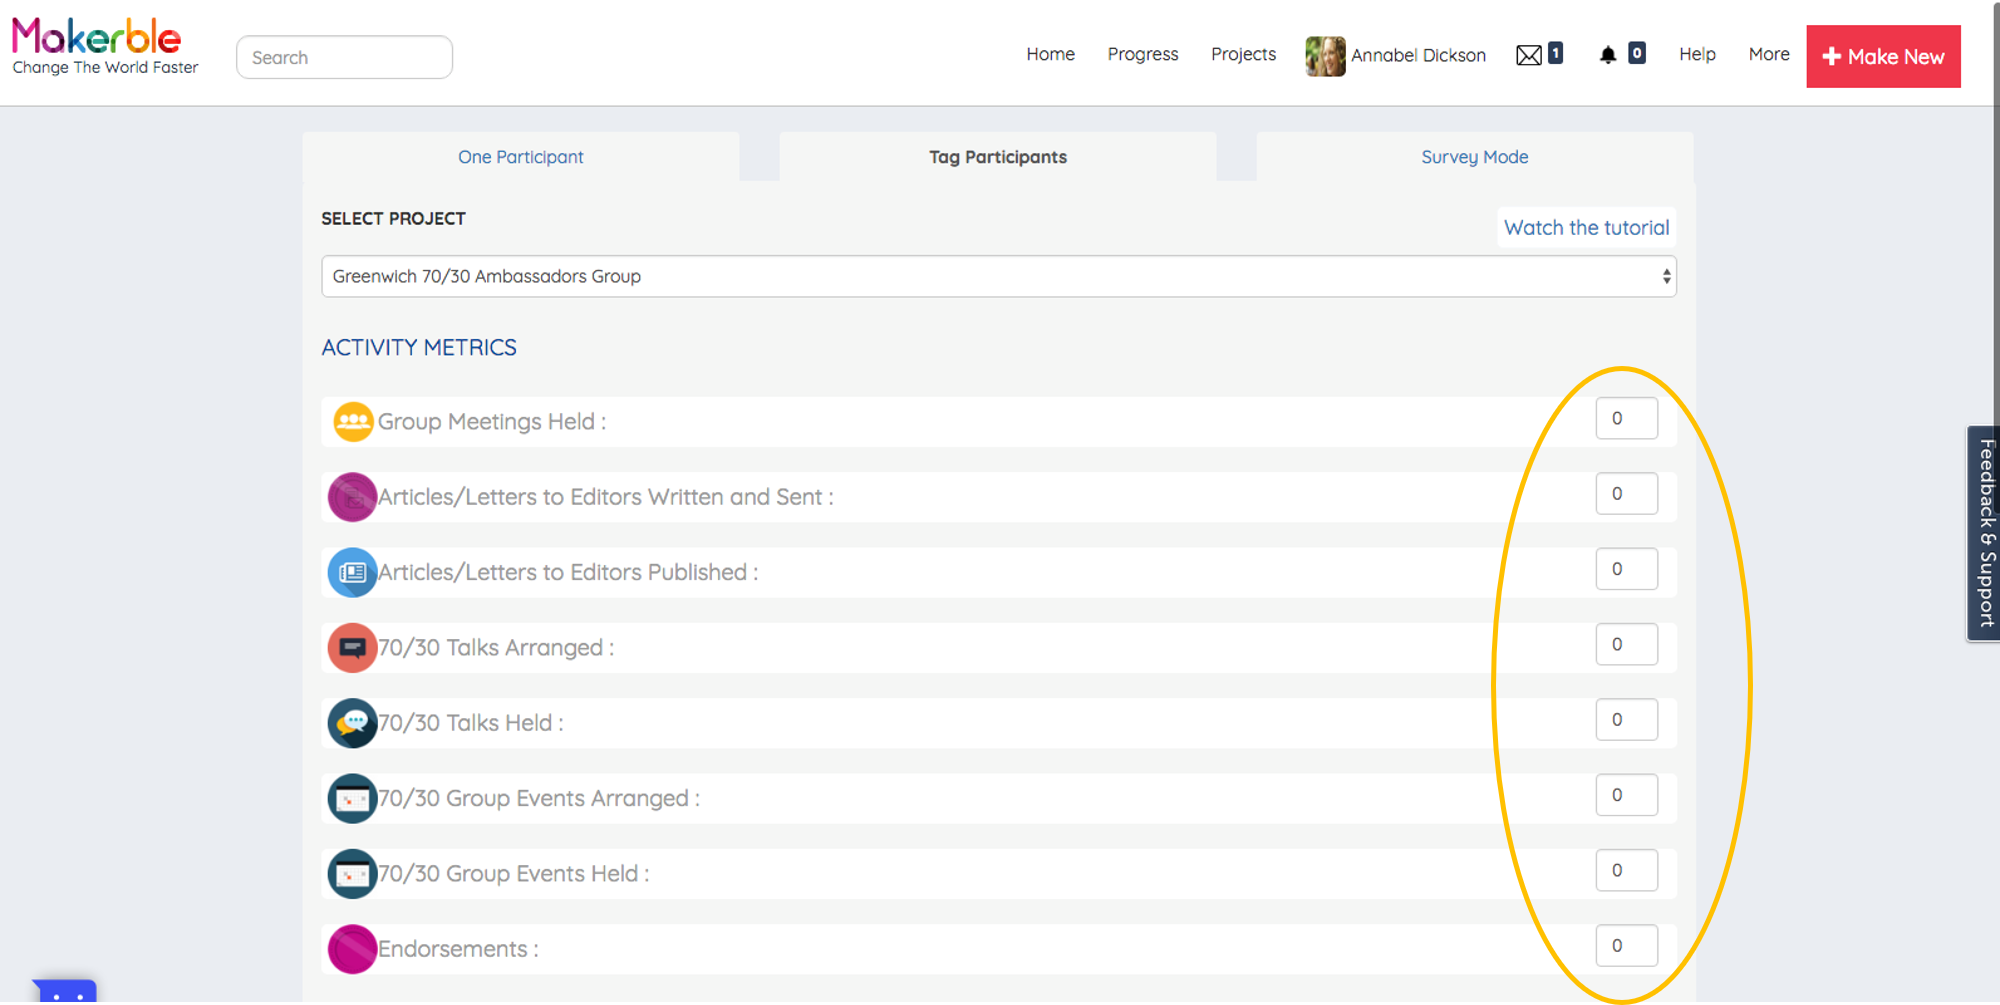The width and height of the screenshot is (2000, 1005).
Task: Click the Group Meetings Held label
Action: 491,422
